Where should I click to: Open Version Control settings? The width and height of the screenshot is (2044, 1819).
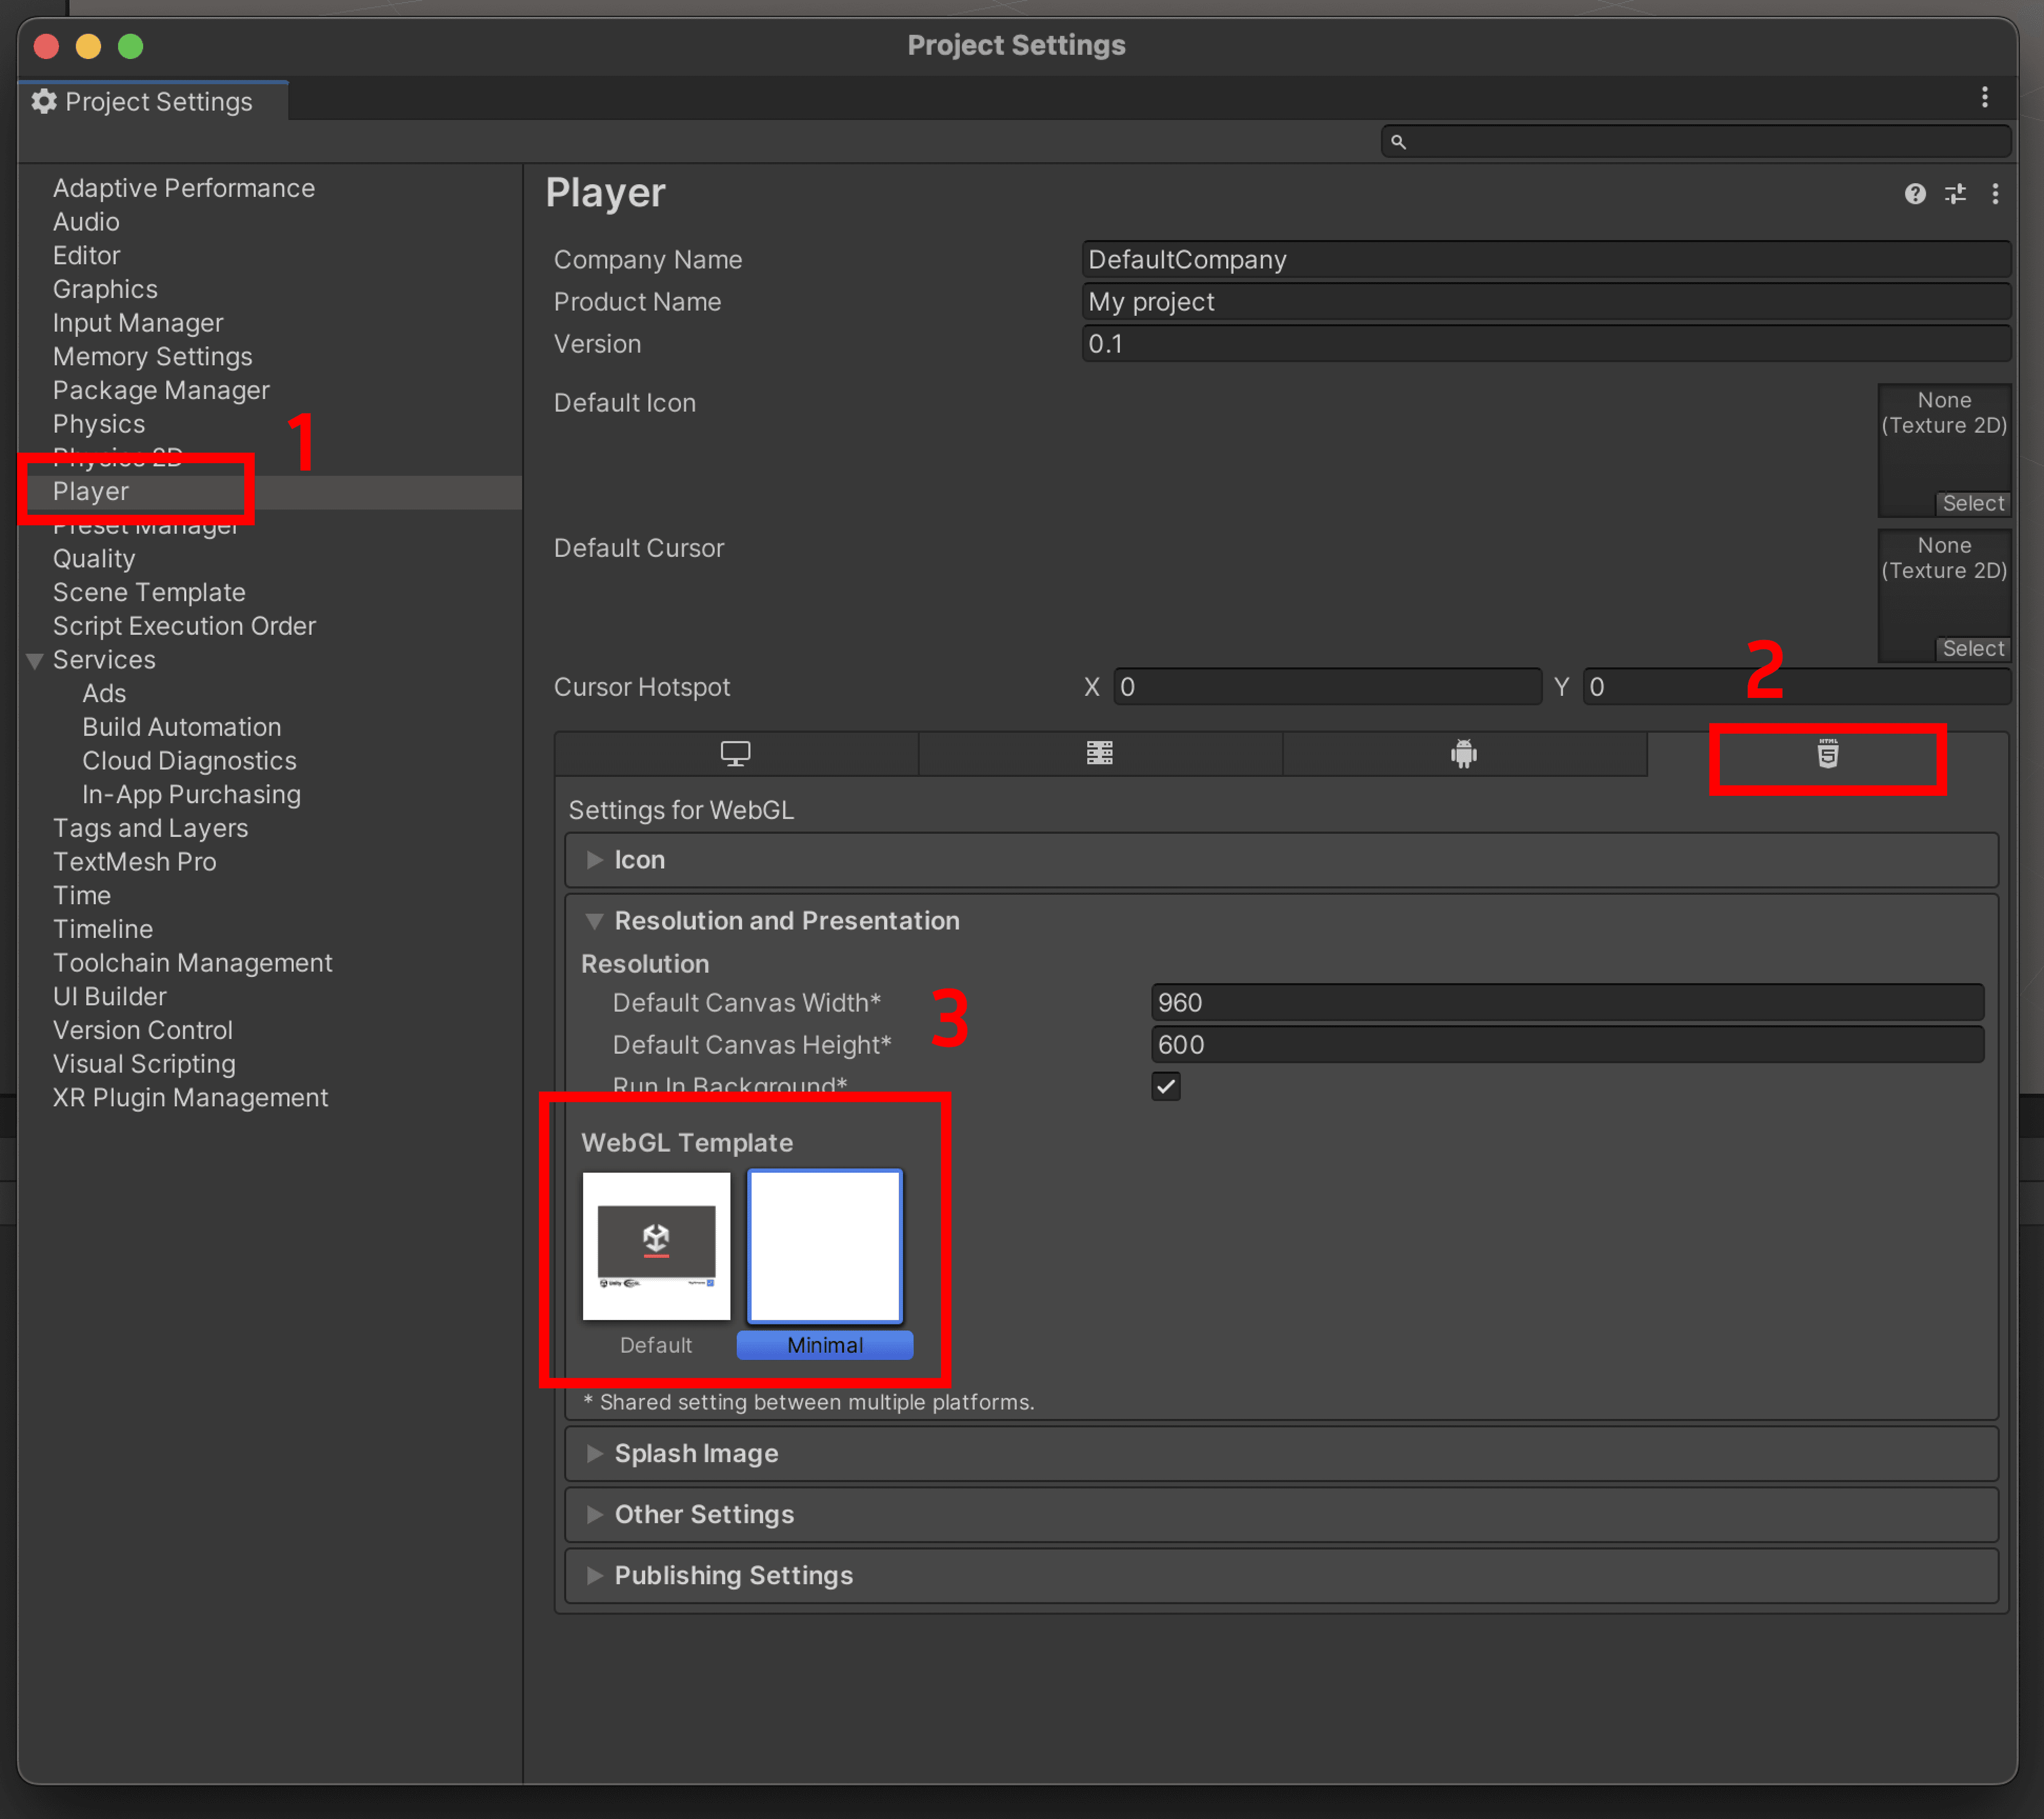[142, 1031]
